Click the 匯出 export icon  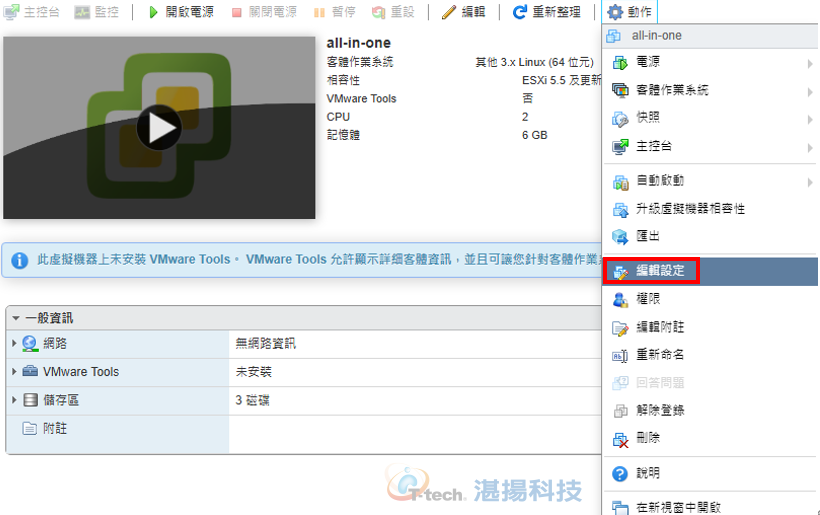pyautogui.click(x=620, y=236)
